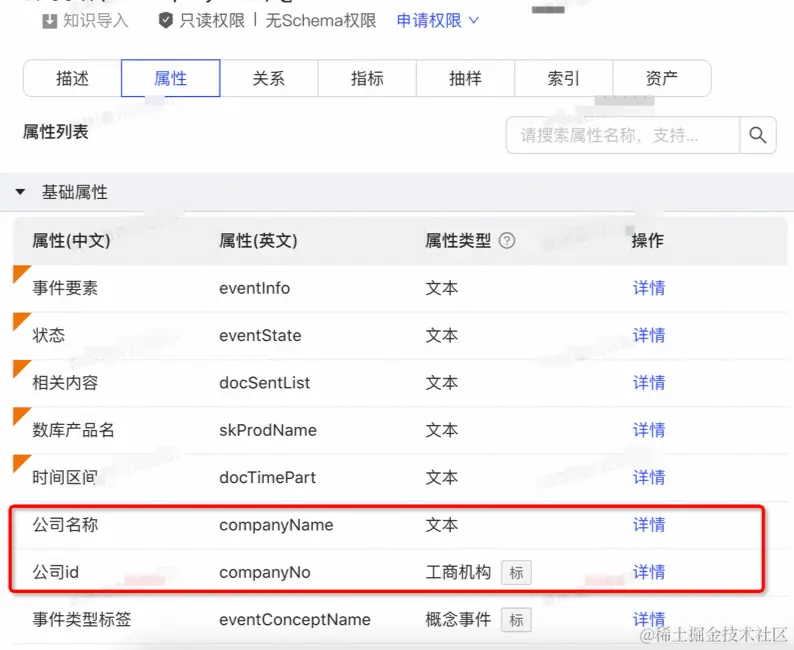Image resolution: width=794 pixels, height=650 pixels.
Task: Click the 属性列表 heading
Action: pyautogui.click(x=56, y=132)
